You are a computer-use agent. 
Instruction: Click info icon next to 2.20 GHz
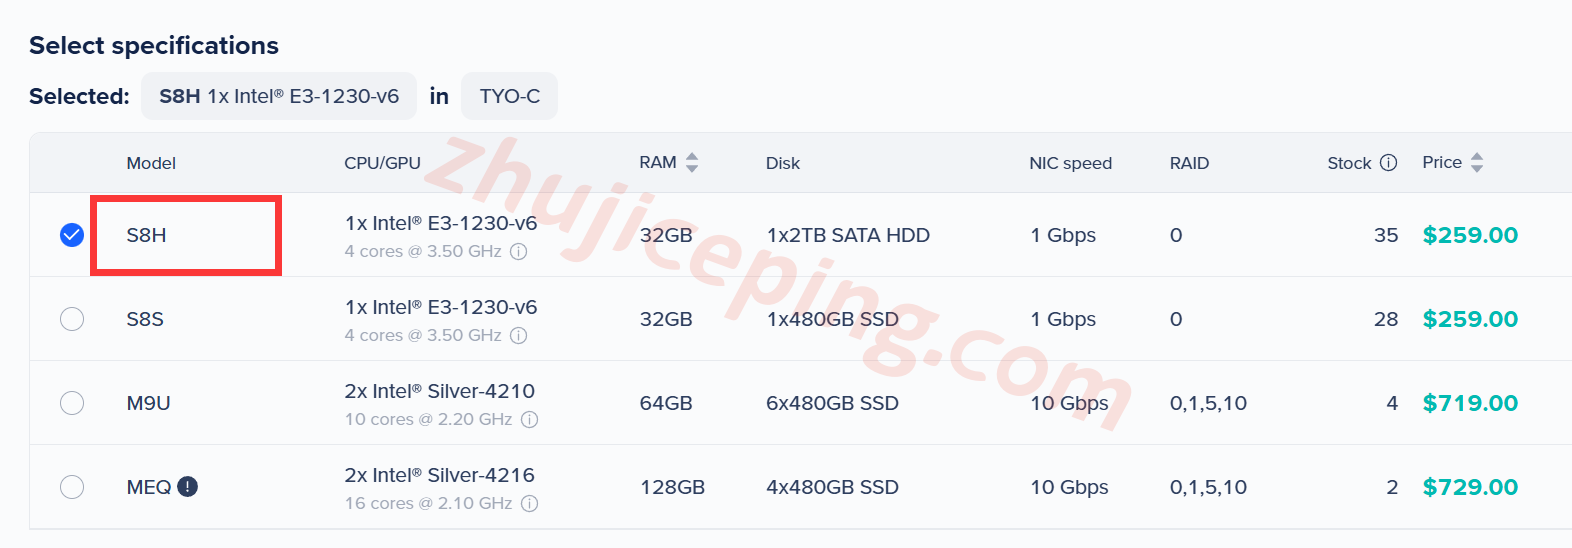tap(529, 420)
